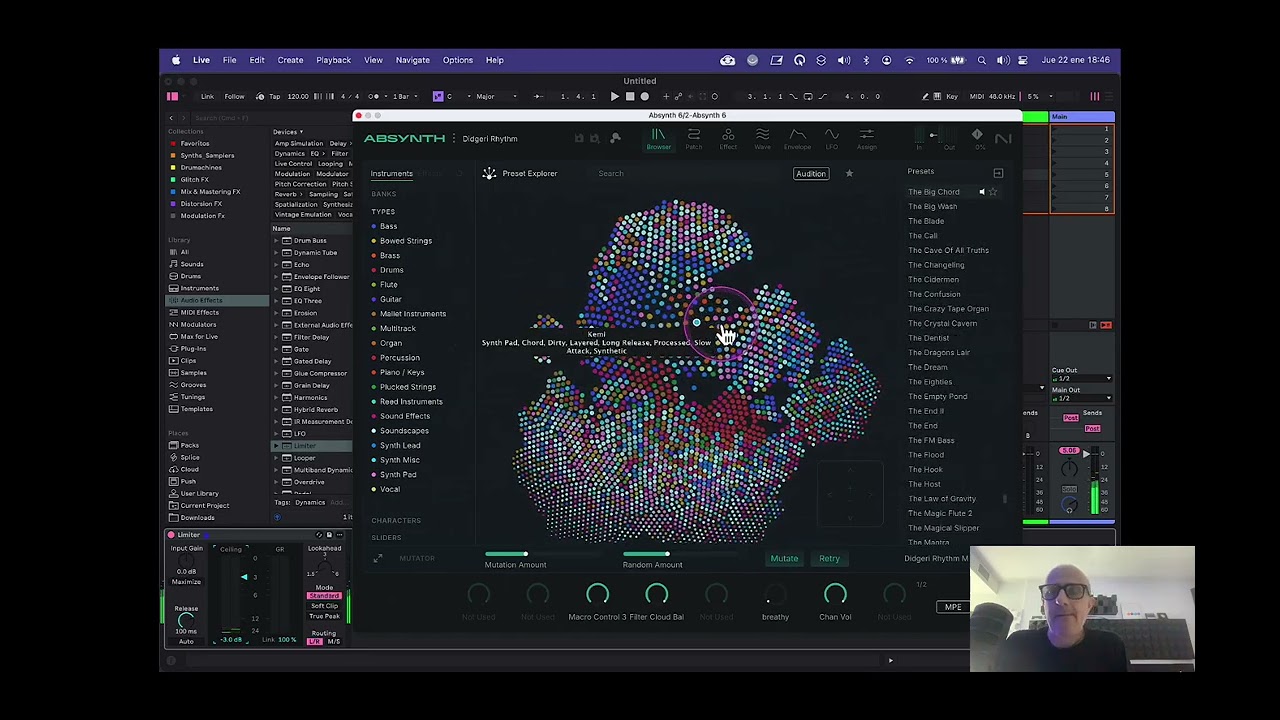1280x720 pixels.
Task: Open the Absynth Envelope page
Action: tap(797, 139)
